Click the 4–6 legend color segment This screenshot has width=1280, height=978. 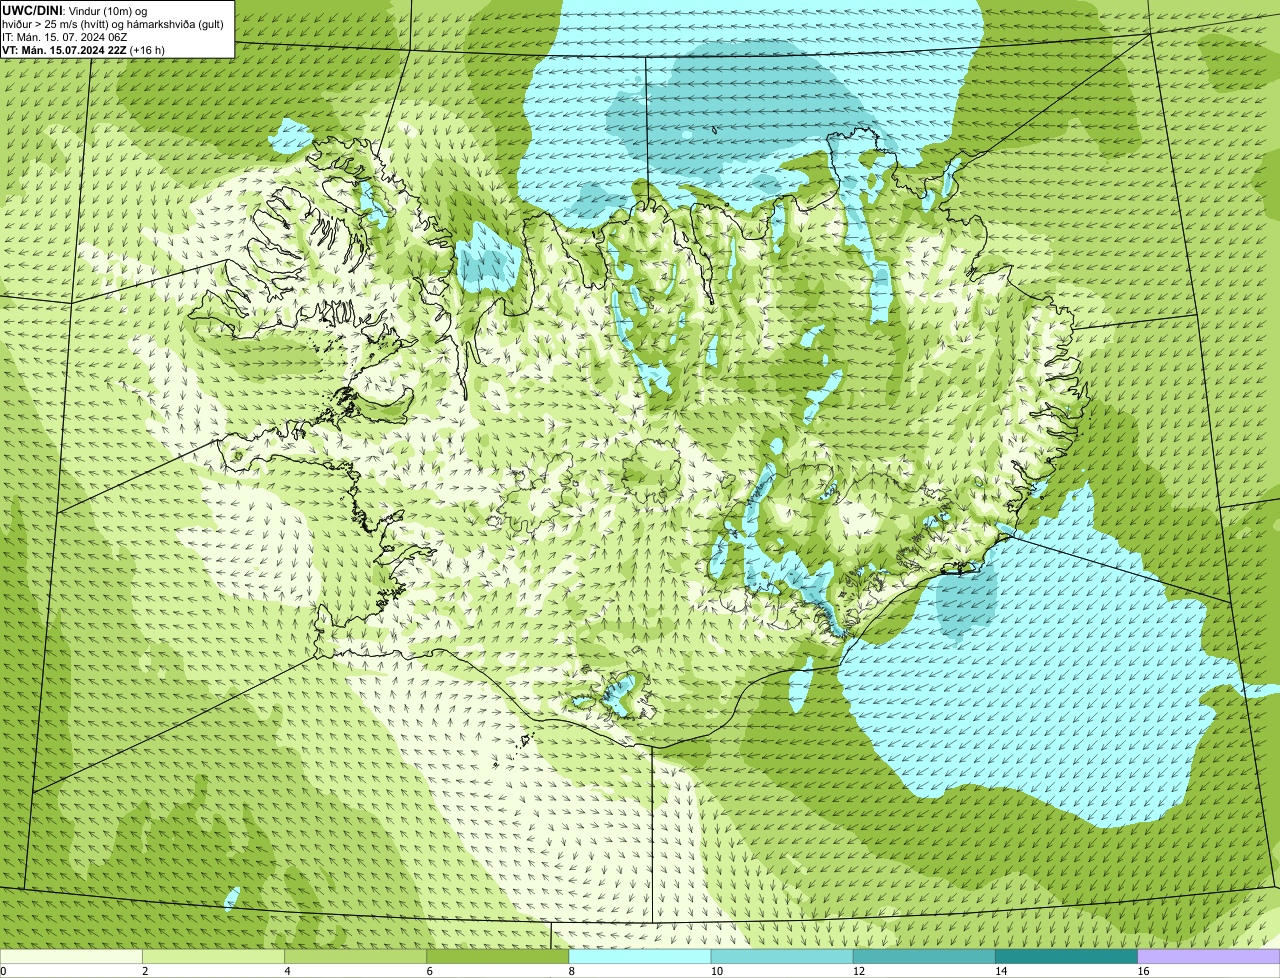[356, 956]
